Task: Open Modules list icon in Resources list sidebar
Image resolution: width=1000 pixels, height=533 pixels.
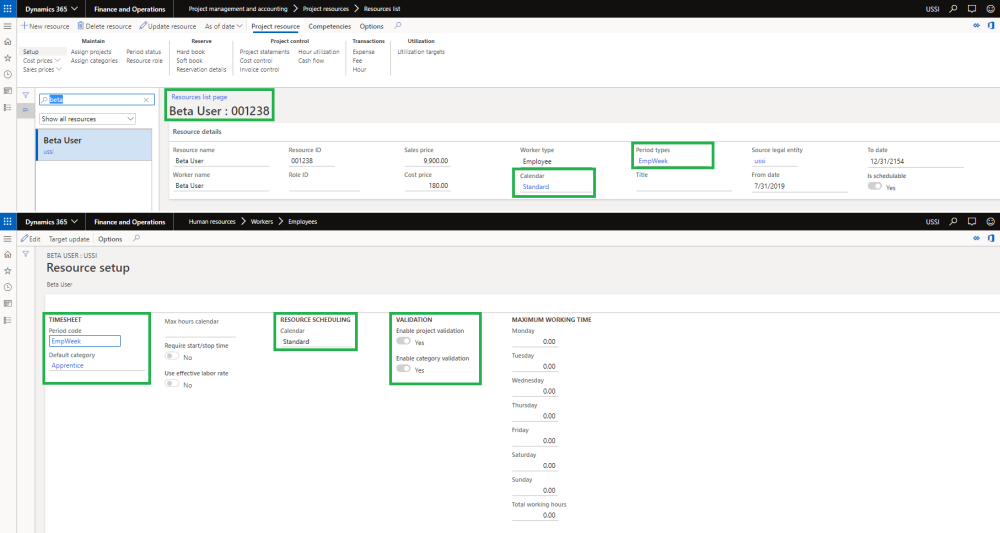Action: [8, 108]
